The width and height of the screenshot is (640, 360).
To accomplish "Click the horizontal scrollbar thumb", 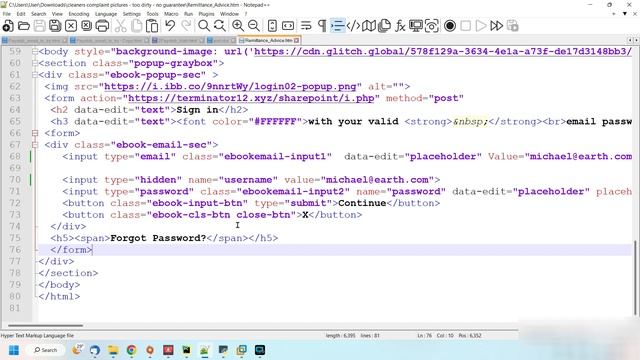I will 45,326.
